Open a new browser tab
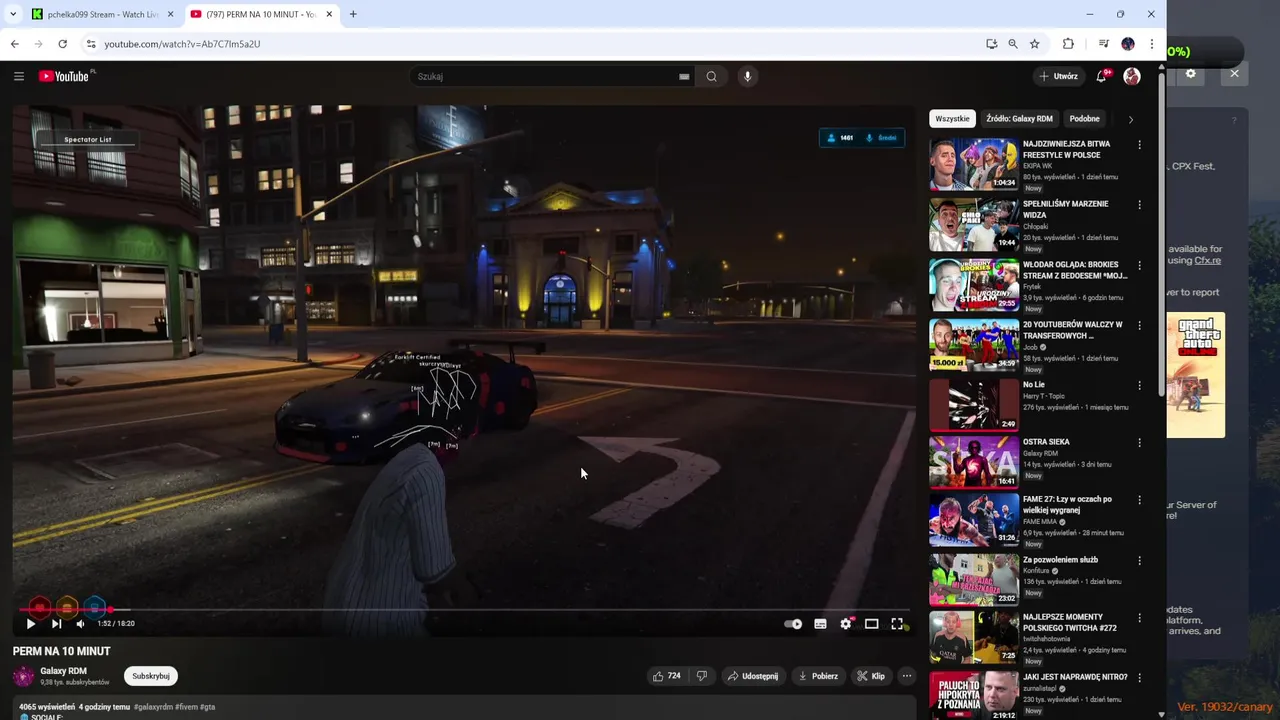1280x720 pixels. 353,14
